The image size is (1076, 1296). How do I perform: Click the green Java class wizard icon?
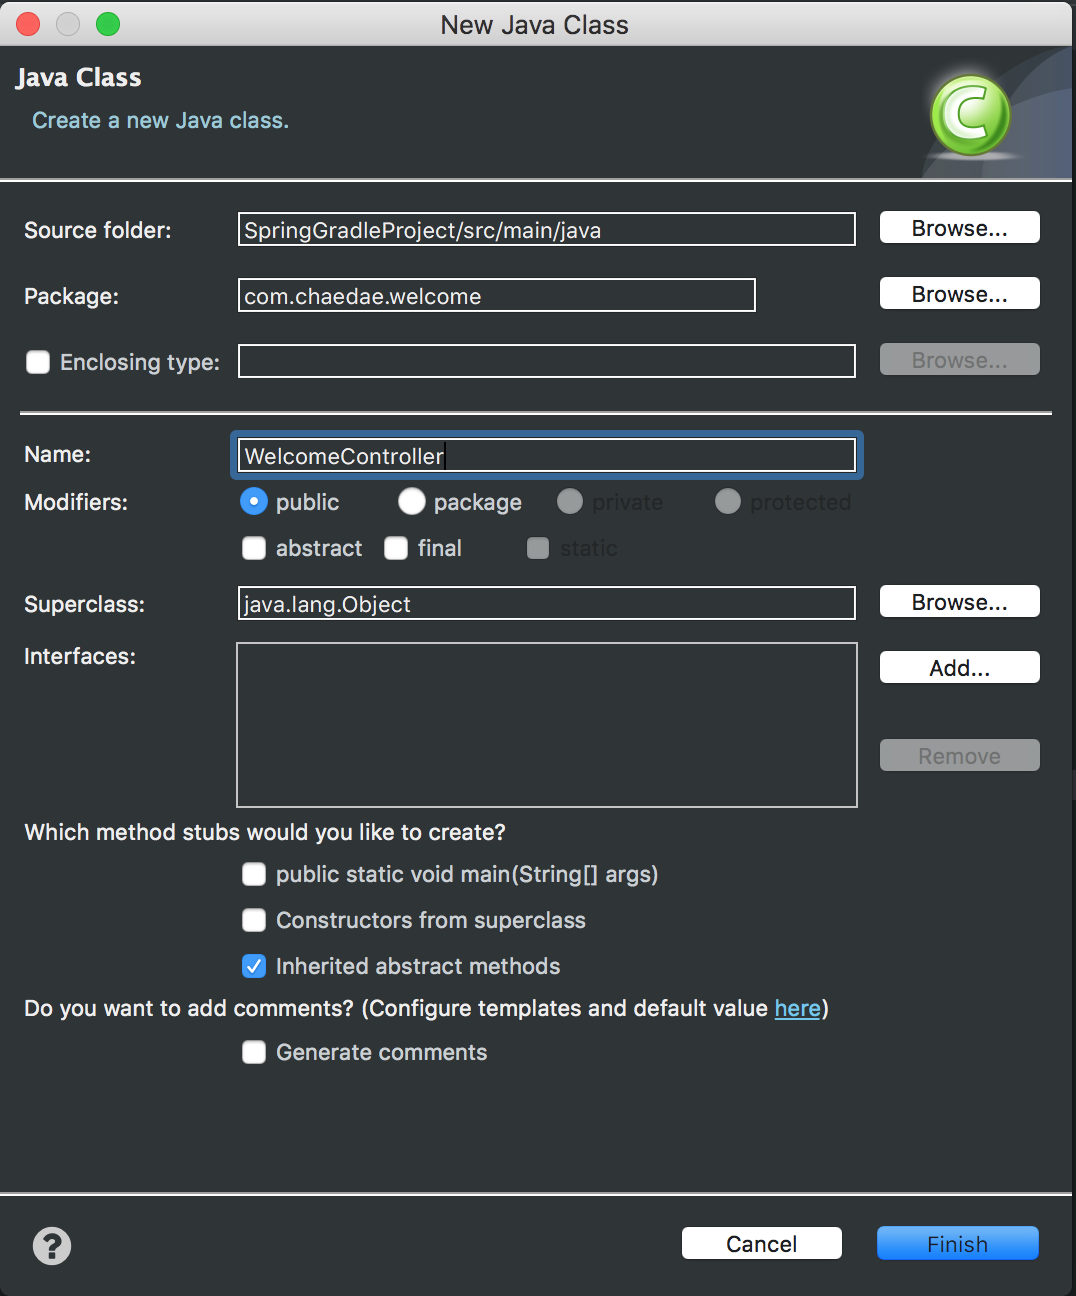(969, 113)
